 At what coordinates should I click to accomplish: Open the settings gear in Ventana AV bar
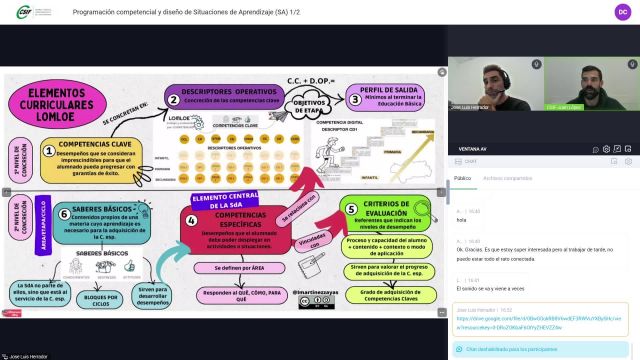(606, 149)
